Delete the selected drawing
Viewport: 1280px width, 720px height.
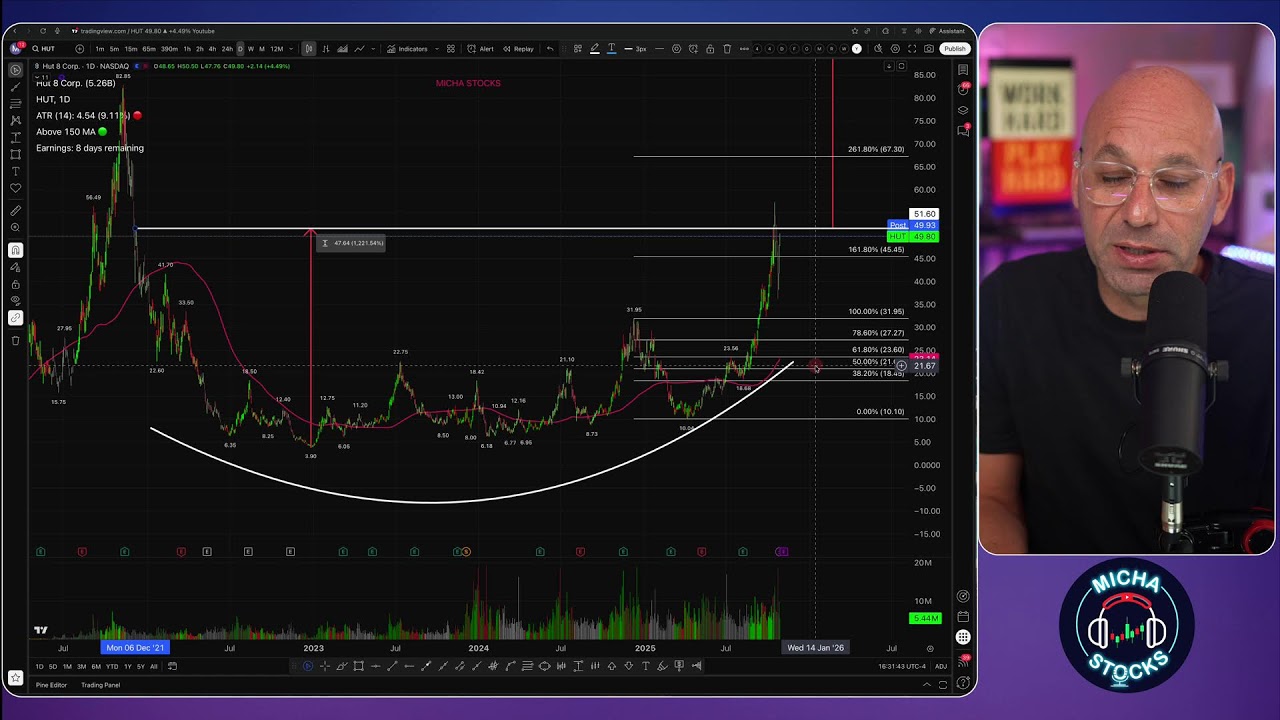[x=727, y=49]
